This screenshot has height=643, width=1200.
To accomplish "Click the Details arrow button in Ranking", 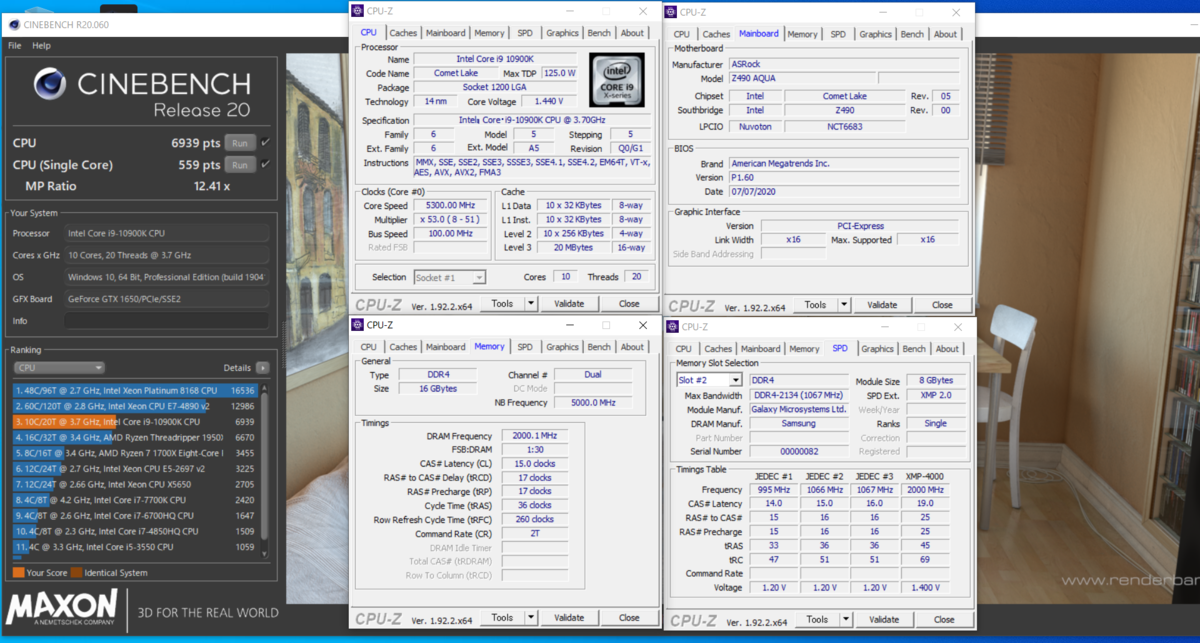I will click(x=263, y=367).
